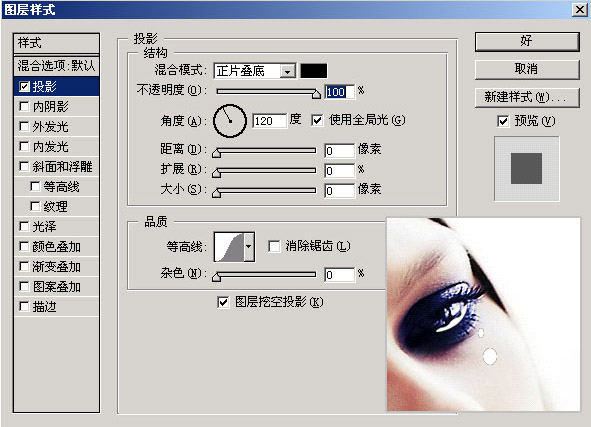Select the 样式 list header

pyautogui.click(x=57, y=43)
